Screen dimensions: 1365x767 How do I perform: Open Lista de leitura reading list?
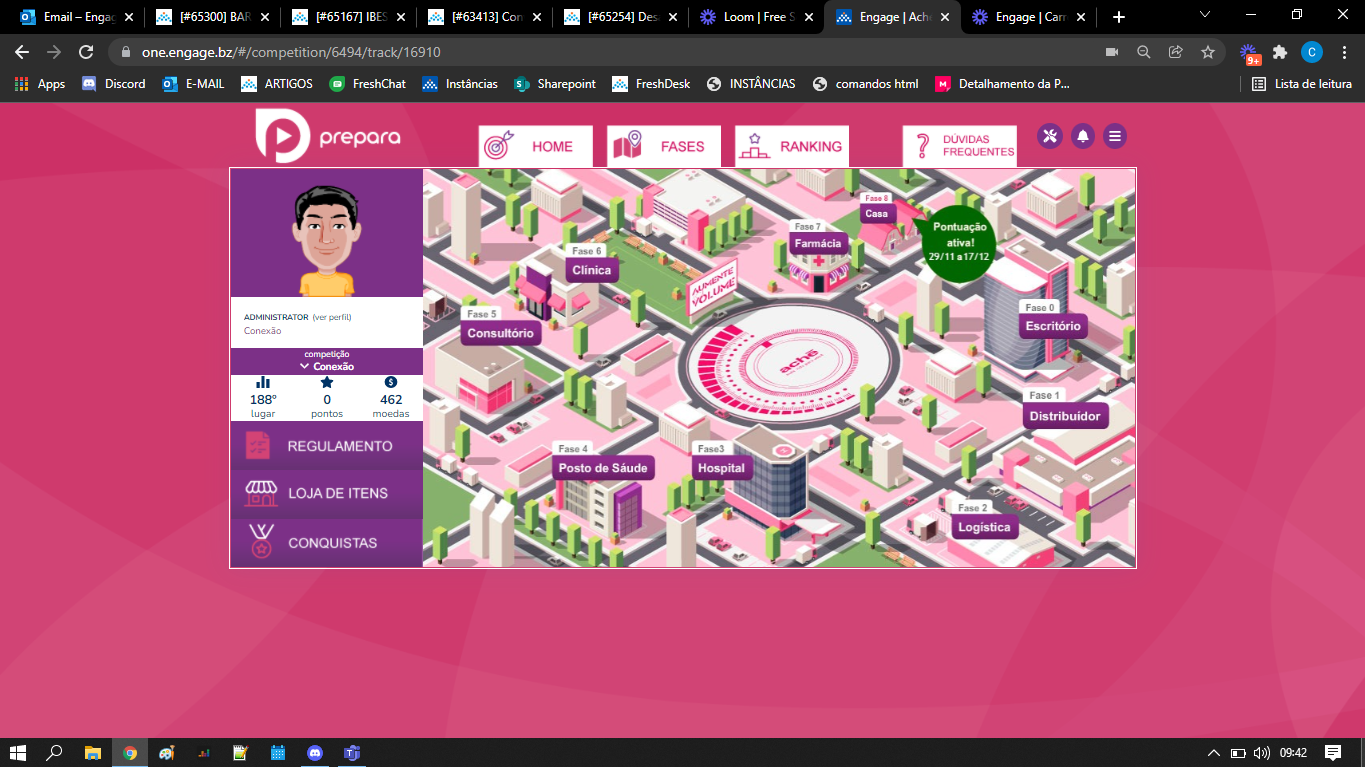pyautogui.click(x=1302, y=84)
